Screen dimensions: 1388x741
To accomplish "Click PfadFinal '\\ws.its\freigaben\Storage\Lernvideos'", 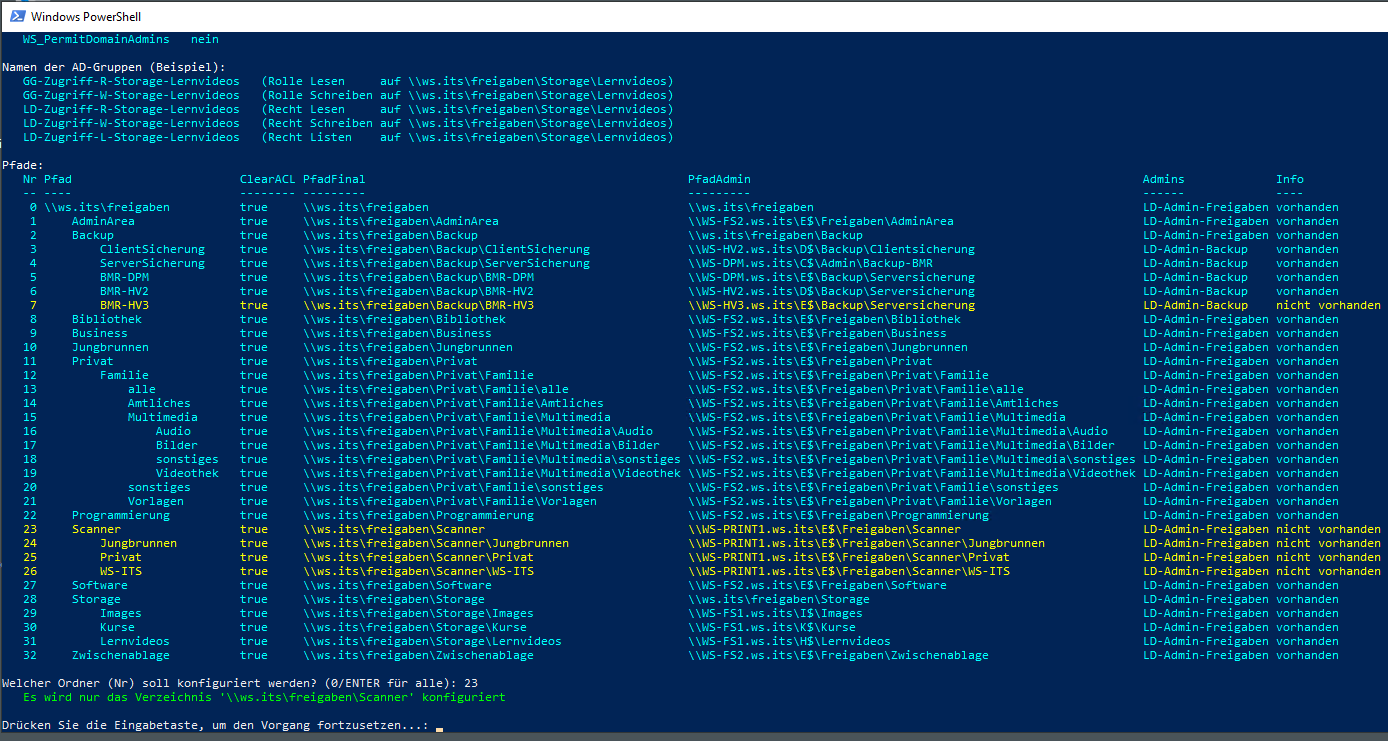I will (432, 641).
